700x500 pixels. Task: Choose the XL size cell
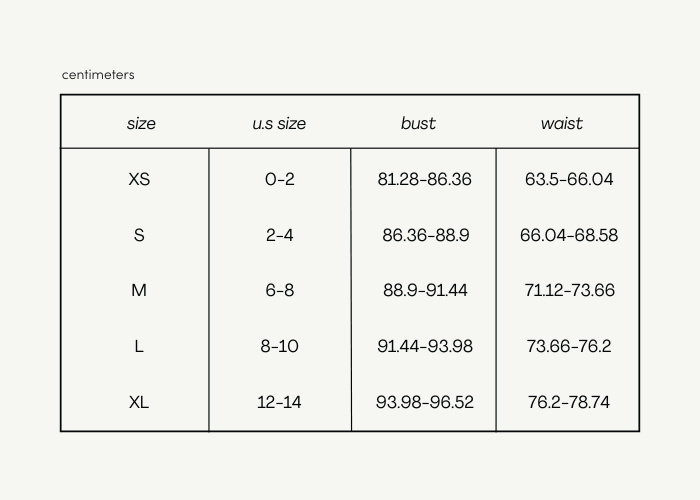139,403
